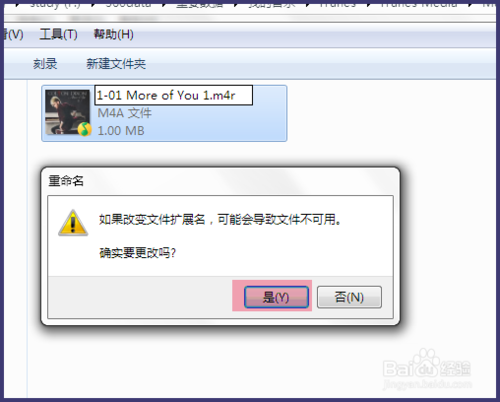Expand the breadcrumb arrow after 'iTunes Media'
The height and width of the screenshot is (402, 500).
pyautogui.click(x=470, y=5)
